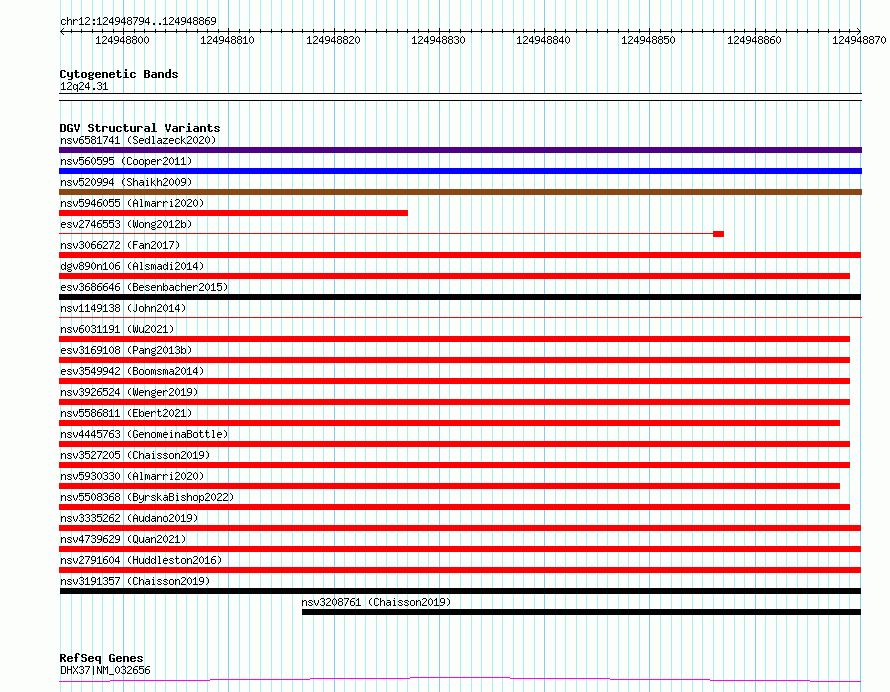This screenshot has width=890, height=692.
Task: Click the short red nsv5946055 bar
Action: point(233,213)
